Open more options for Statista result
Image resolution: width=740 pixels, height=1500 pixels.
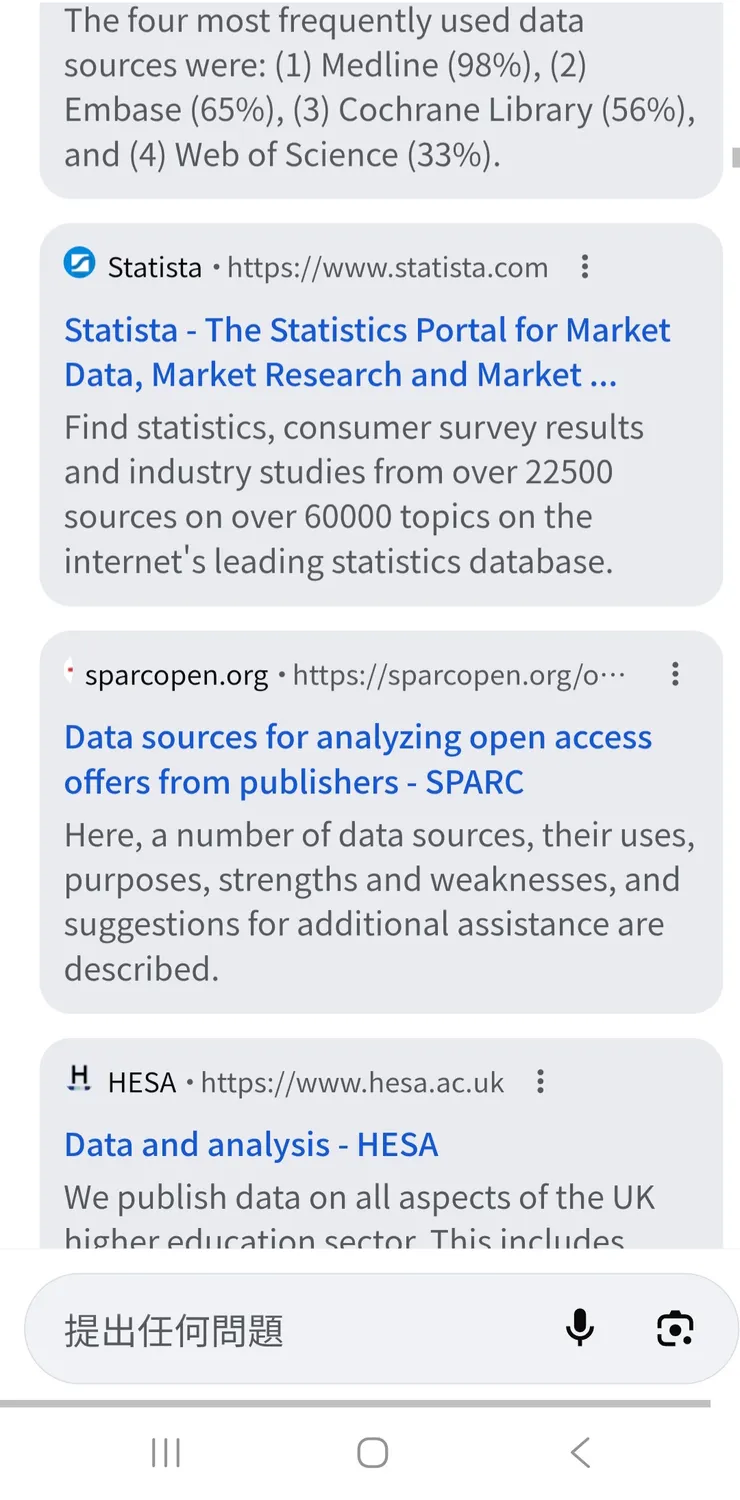point(585,267)
